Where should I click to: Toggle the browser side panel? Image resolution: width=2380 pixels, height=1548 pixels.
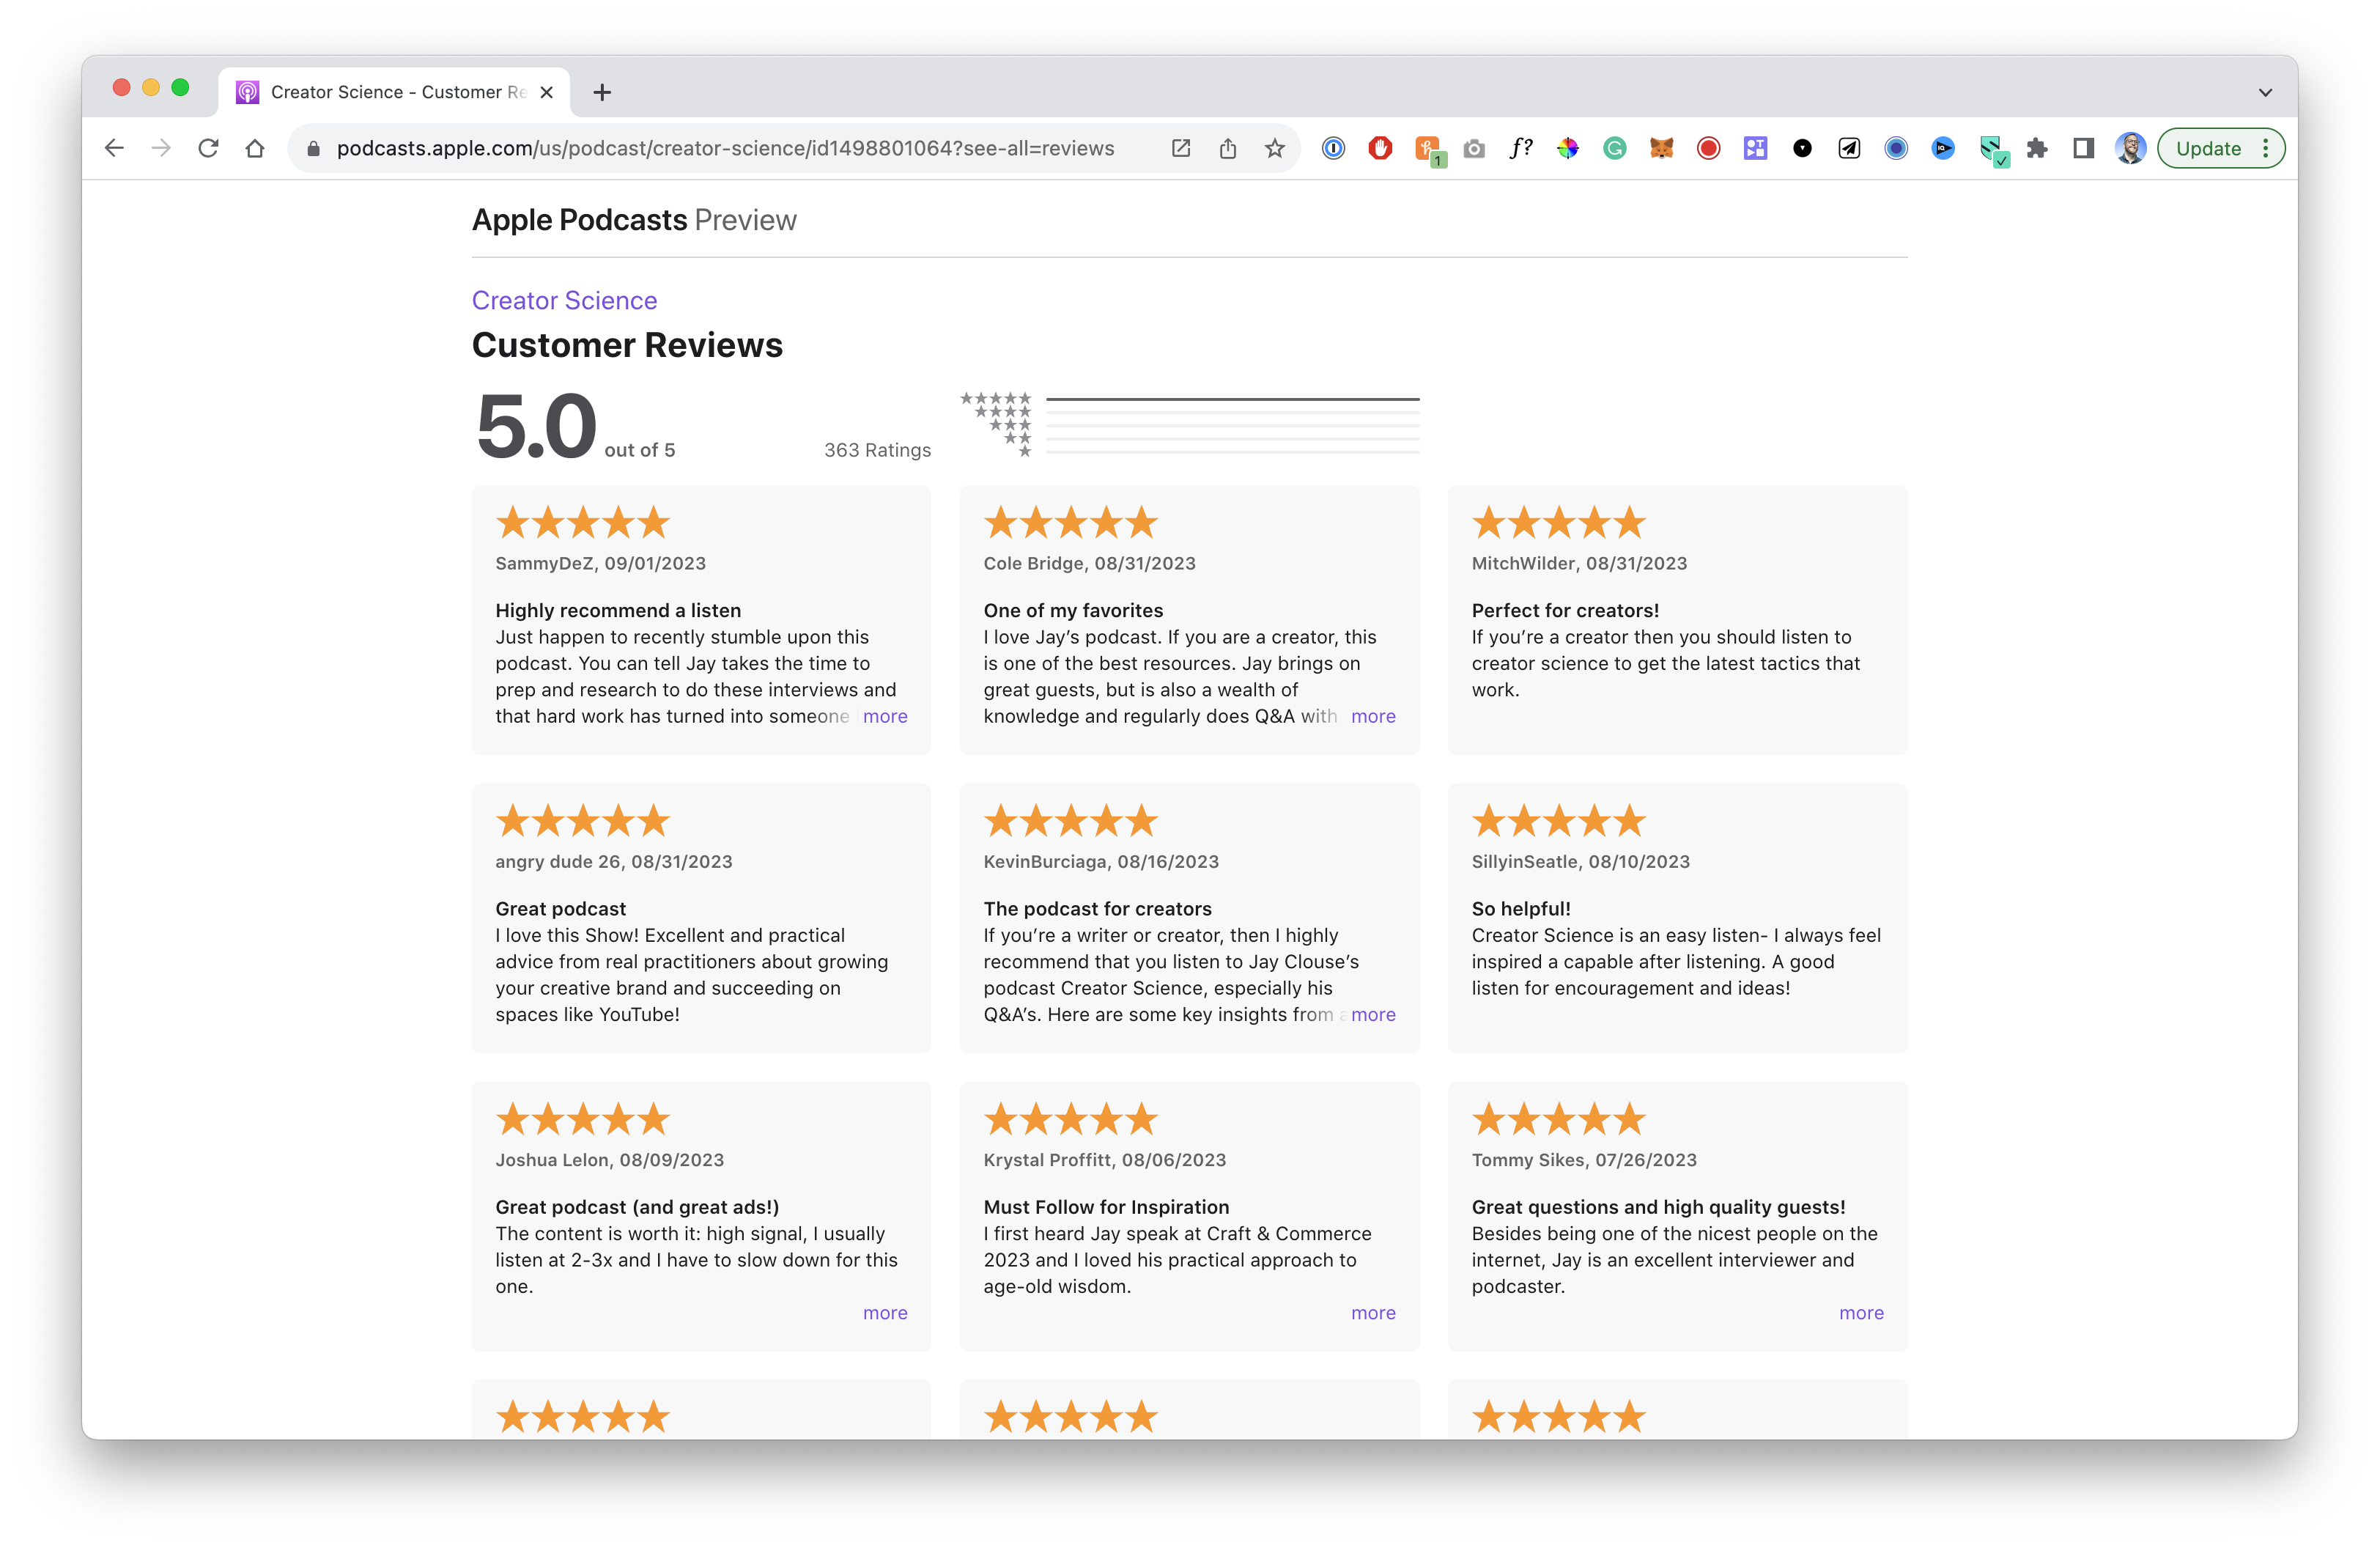pos(2084,148)
